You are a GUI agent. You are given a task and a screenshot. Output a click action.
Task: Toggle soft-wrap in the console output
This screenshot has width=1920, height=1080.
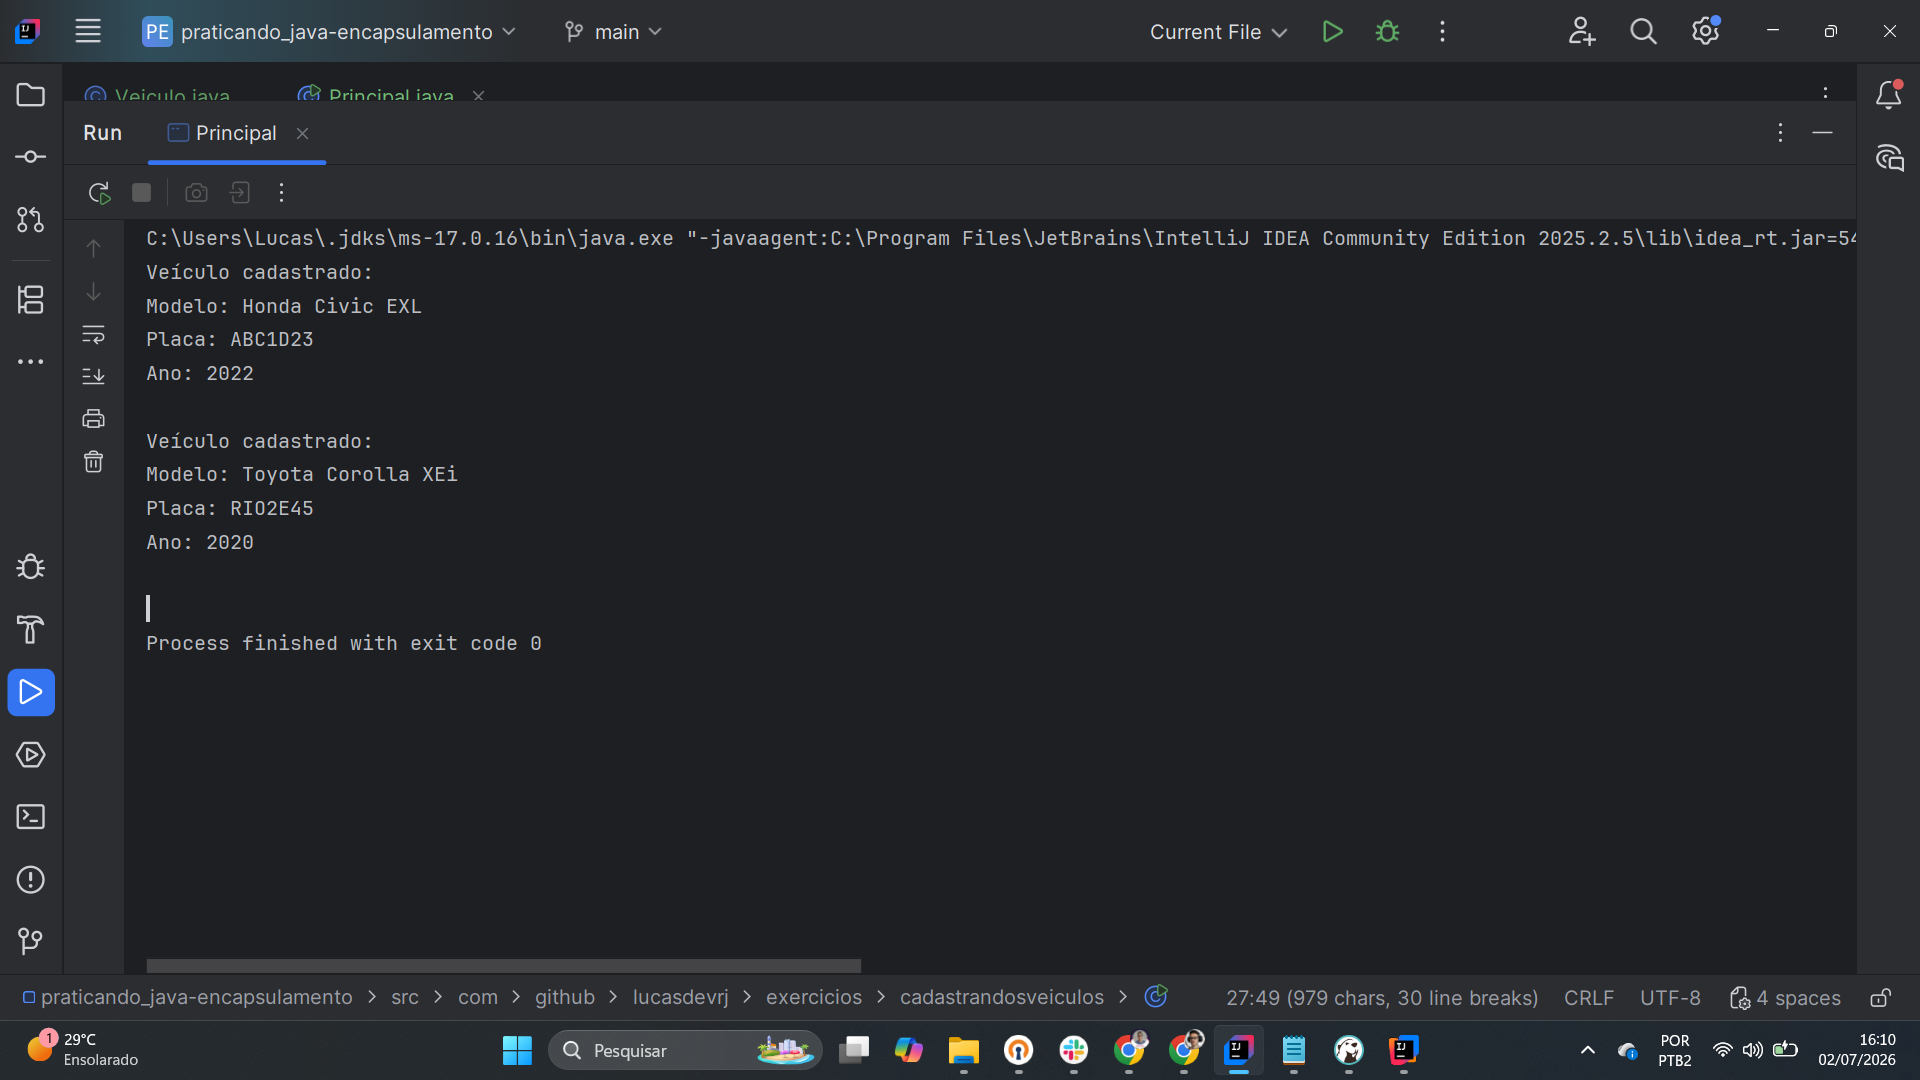coord(93,334)
